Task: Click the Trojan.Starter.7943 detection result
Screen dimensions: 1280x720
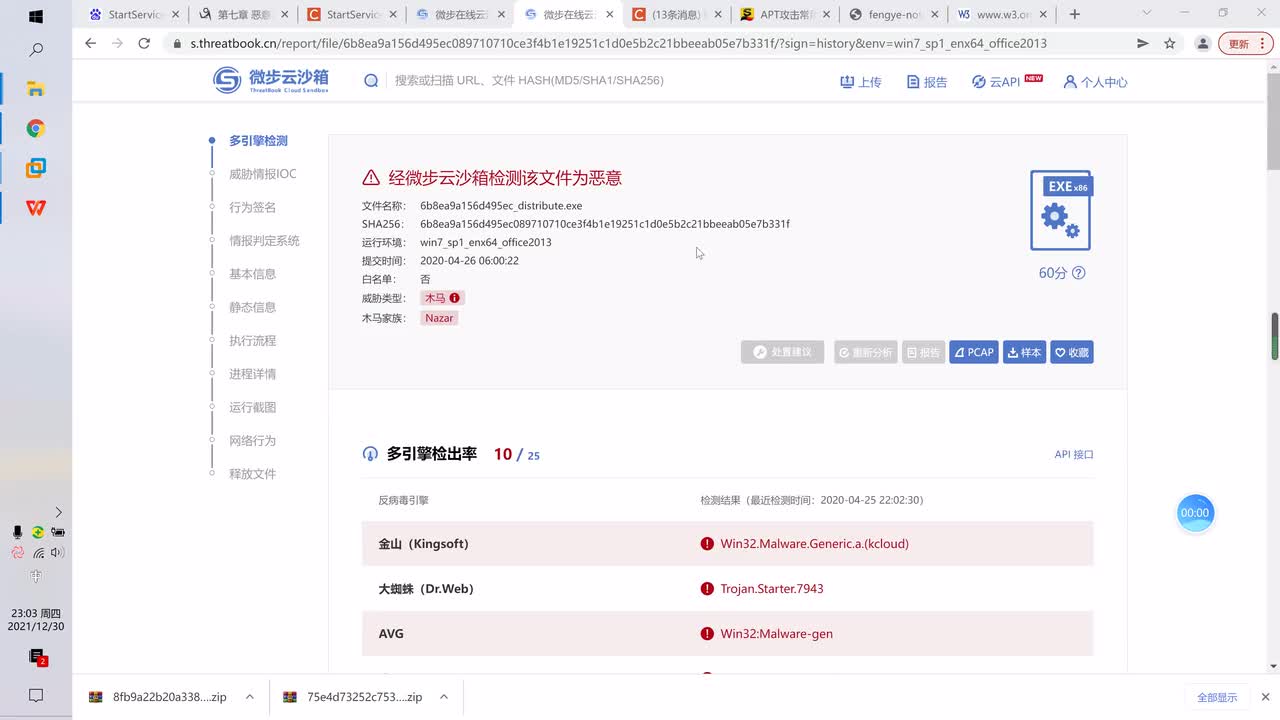Action: point(772,589)
